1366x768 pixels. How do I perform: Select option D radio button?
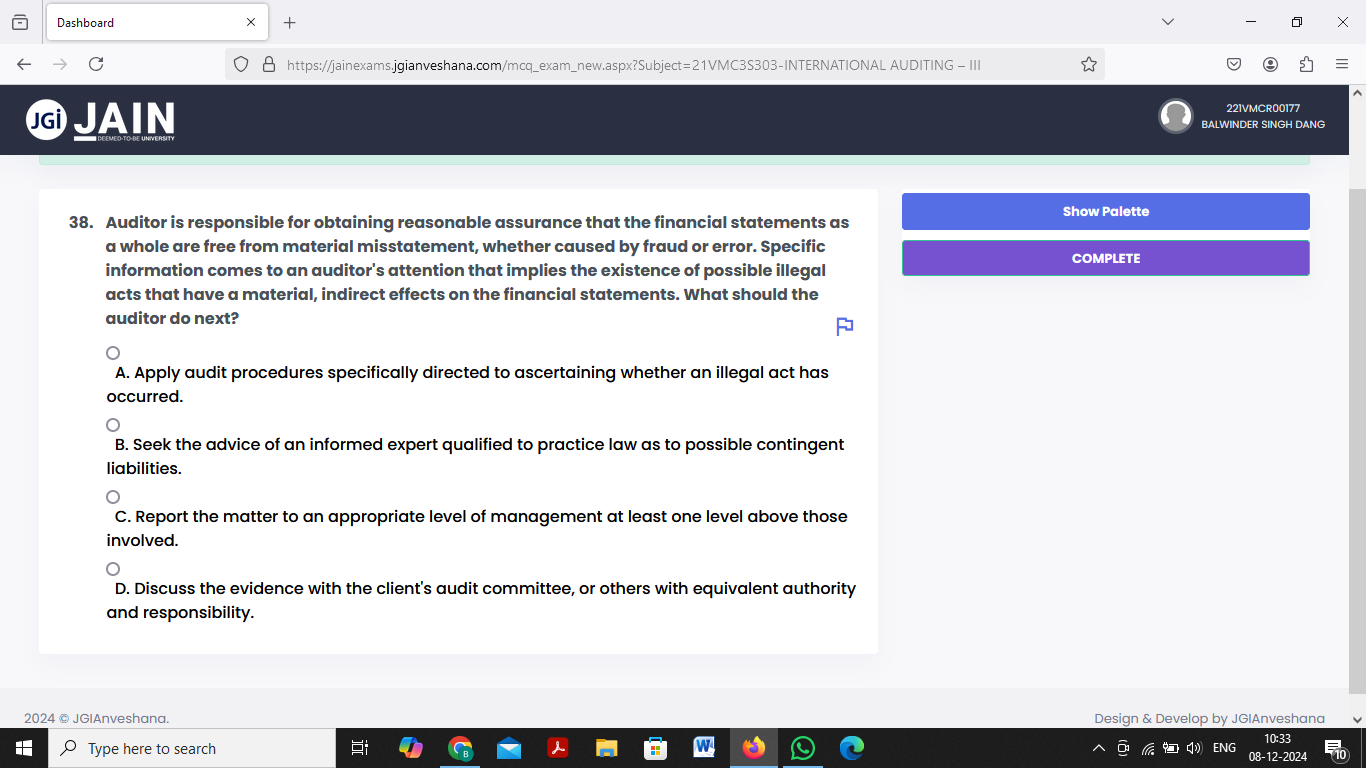point(113,569)
